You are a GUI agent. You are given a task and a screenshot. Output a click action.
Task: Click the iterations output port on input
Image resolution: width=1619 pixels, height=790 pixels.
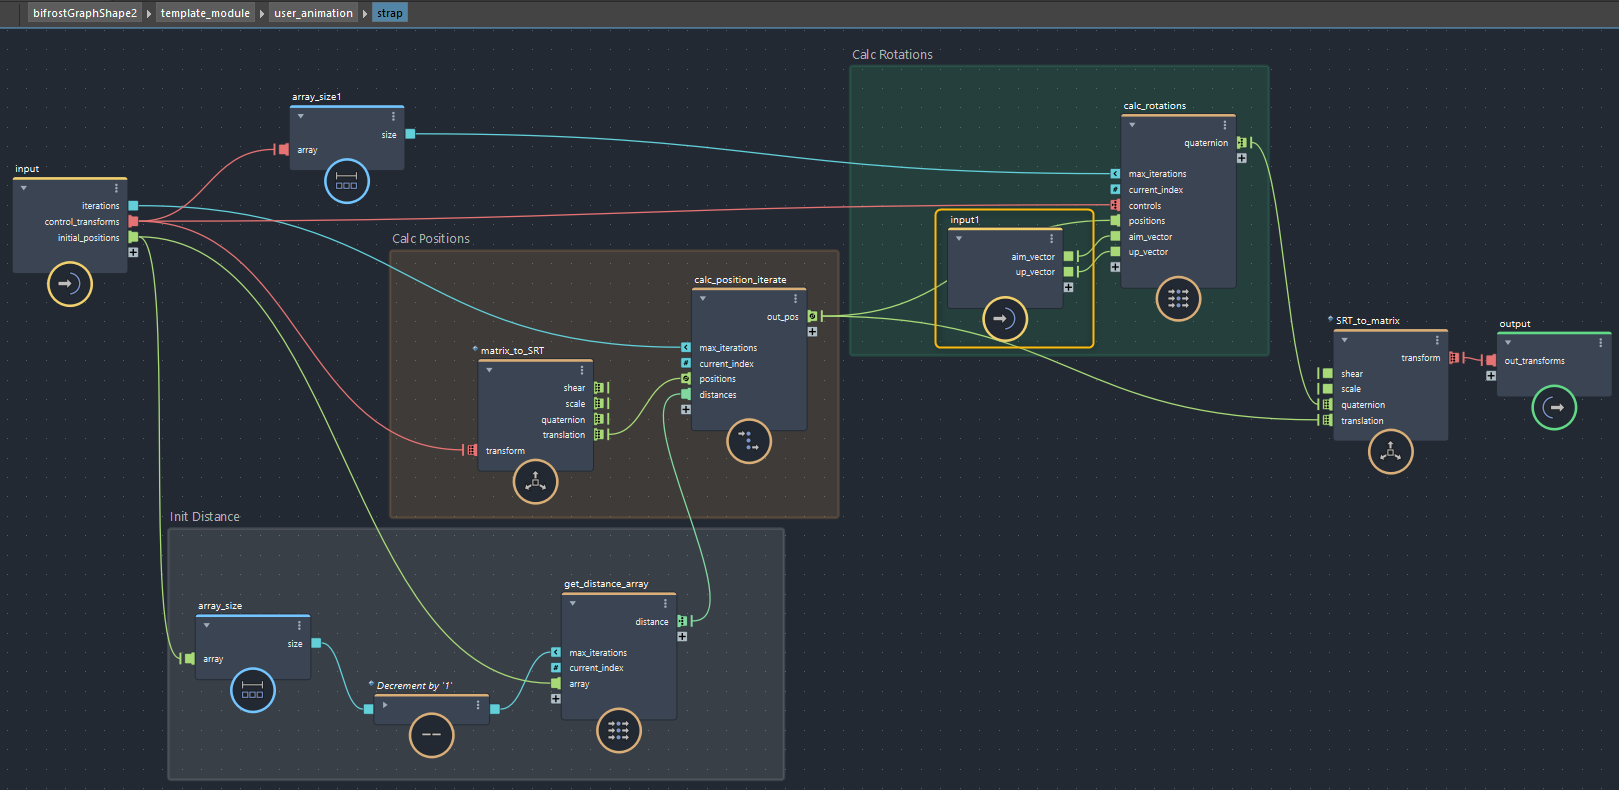click(x=133, y=206)
